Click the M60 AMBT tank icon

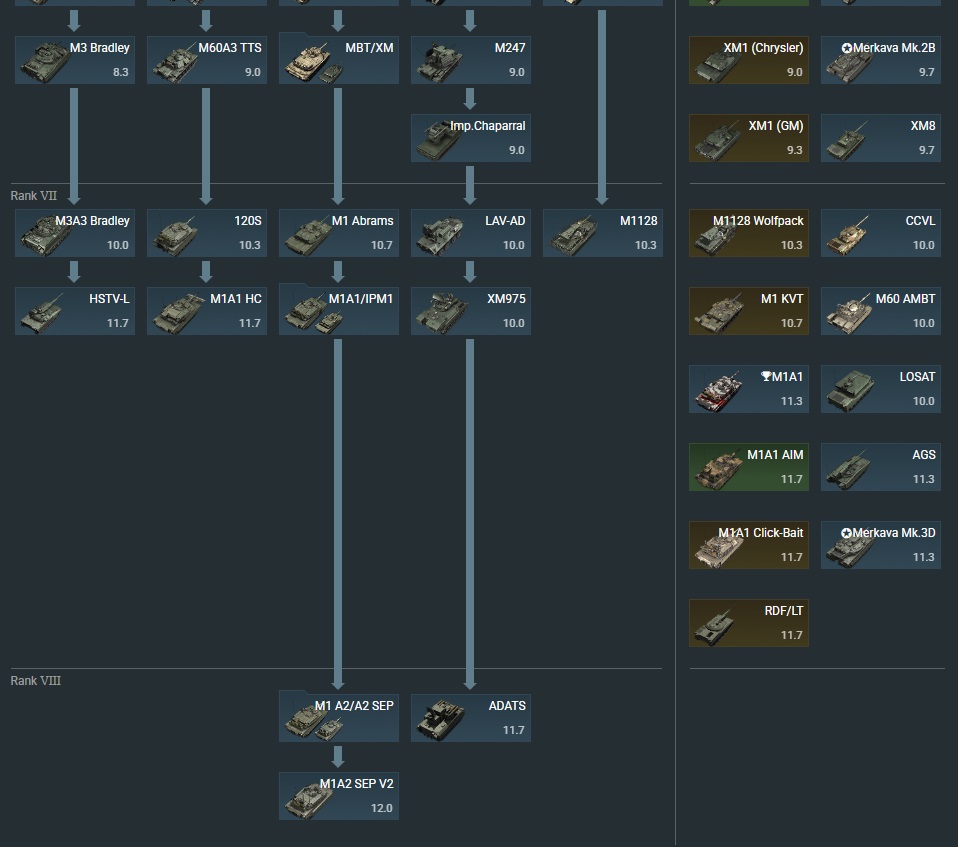(849, 314)
